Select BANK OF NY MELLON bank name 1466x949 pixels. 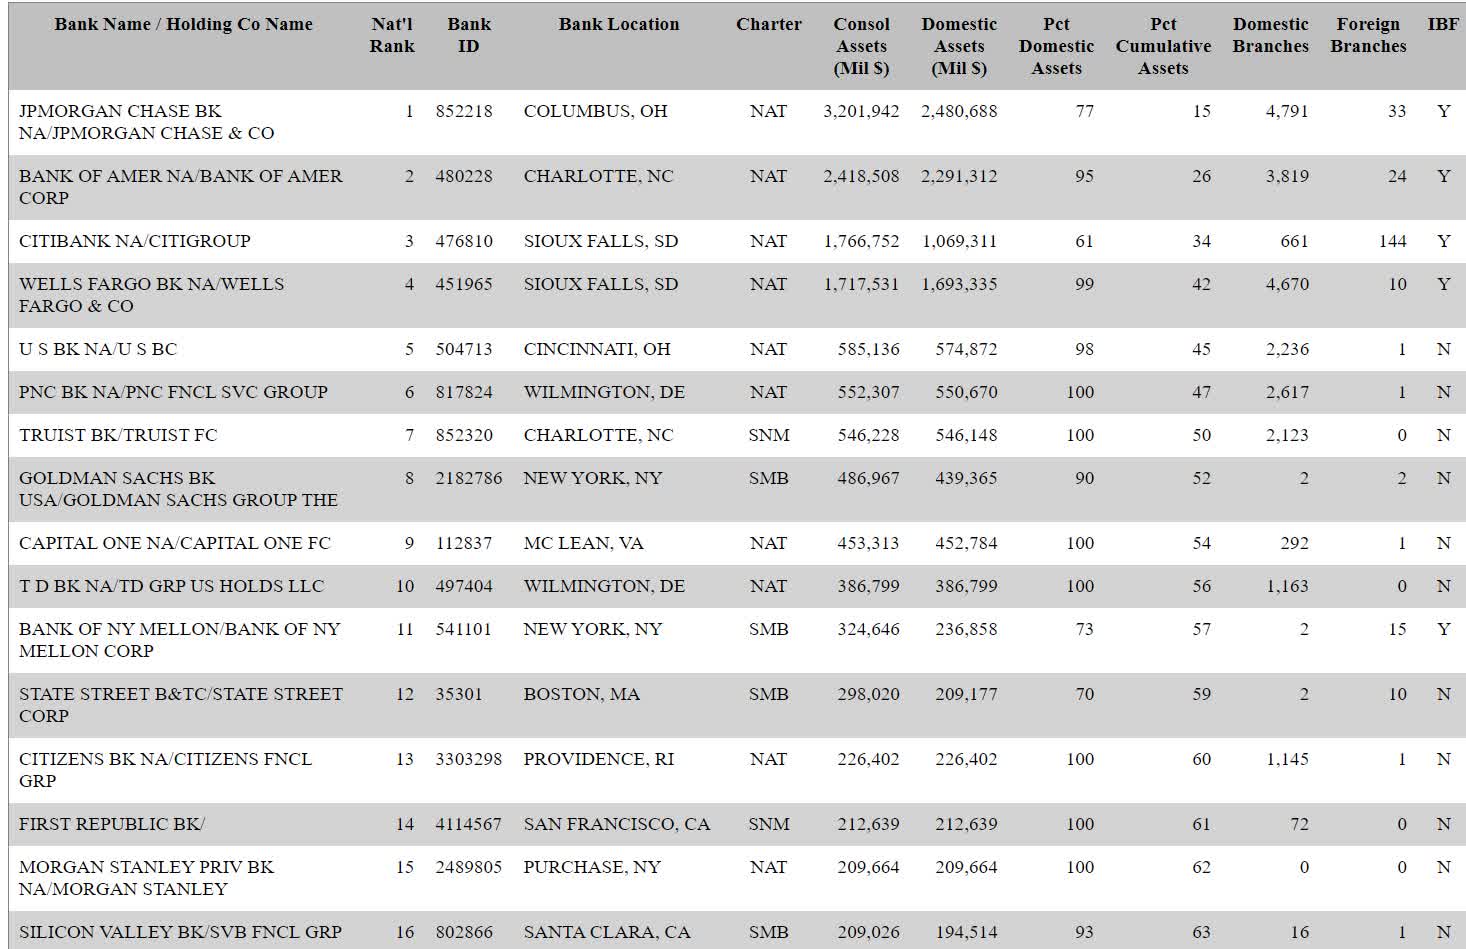(x=179, y=640)
